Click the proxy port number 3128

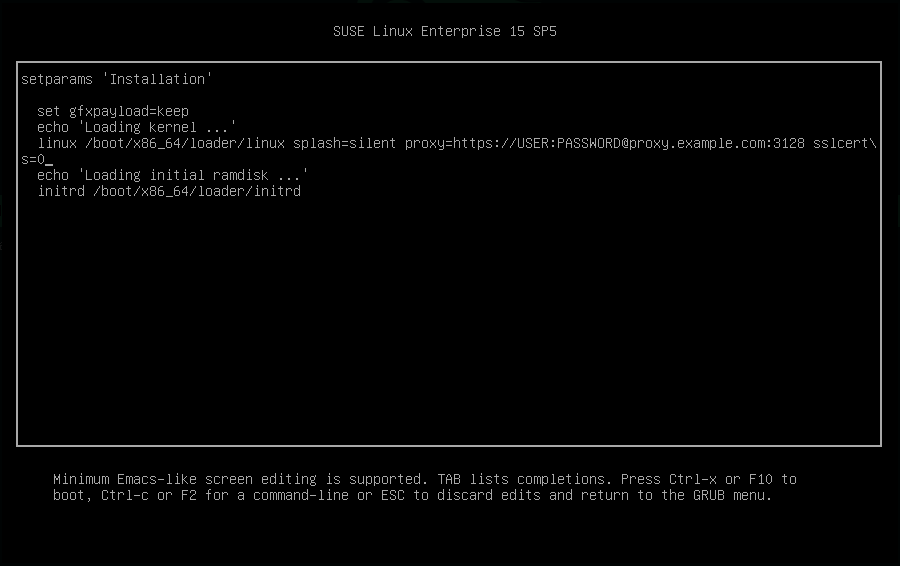(x=789, y=143)
